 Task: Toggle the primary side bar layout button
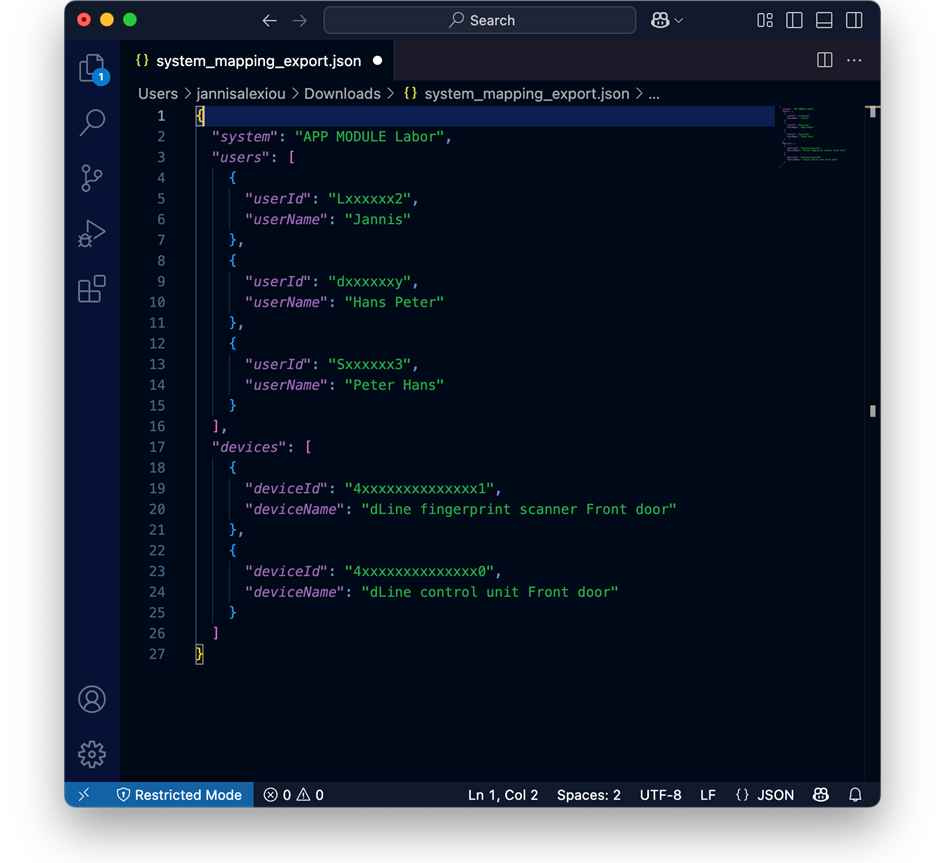pyautogui.click(x=794, y=20)
